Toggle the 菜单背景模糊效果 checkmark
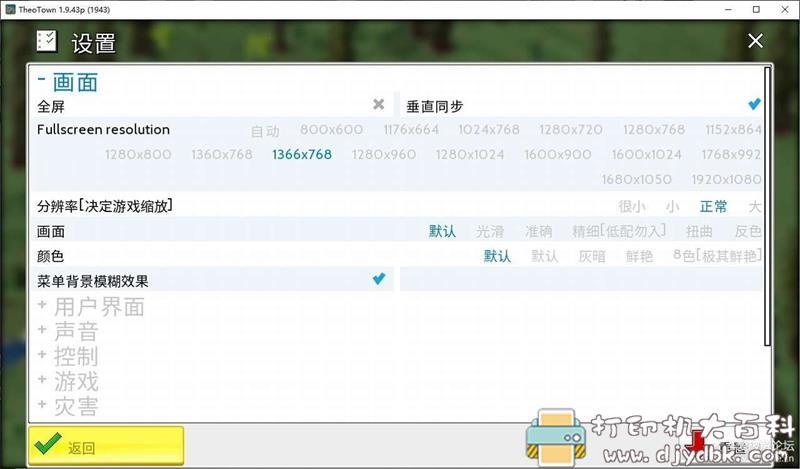Viewport: 800px width, 469px height. (379, 279)
